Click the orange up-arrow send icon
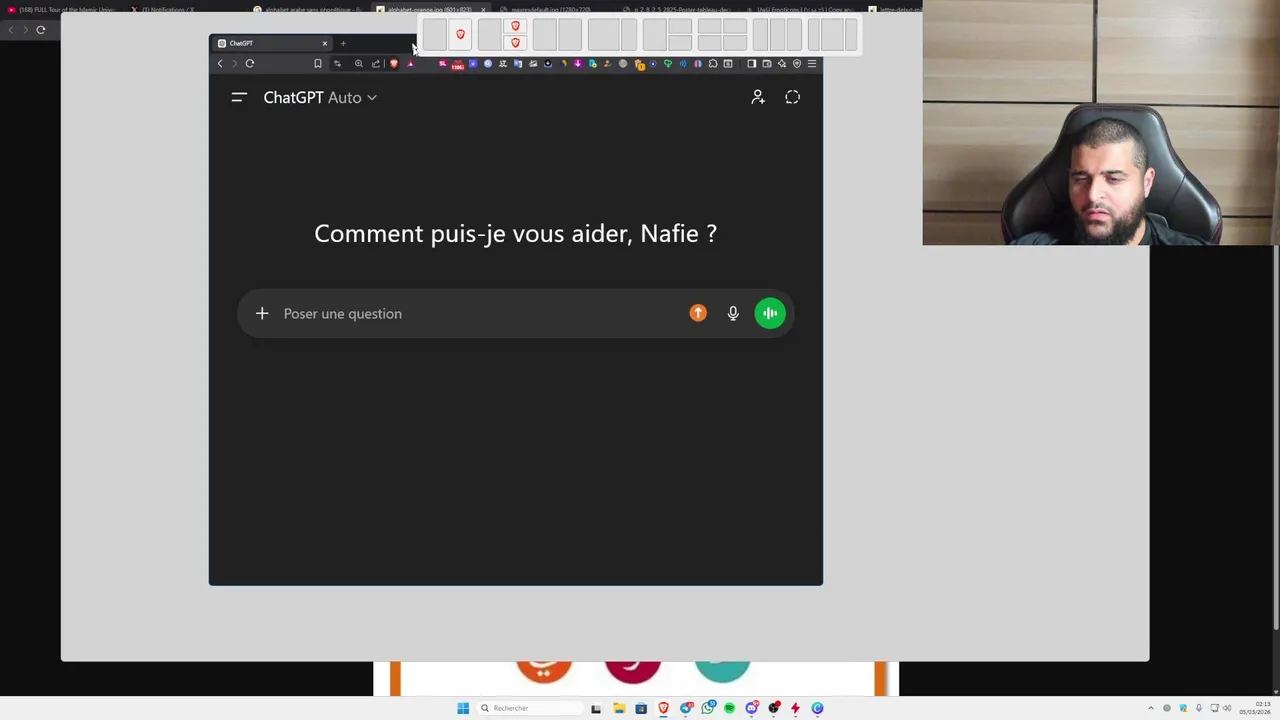The height and width of the screenshot is (720, 1280). tap(698, 313)
